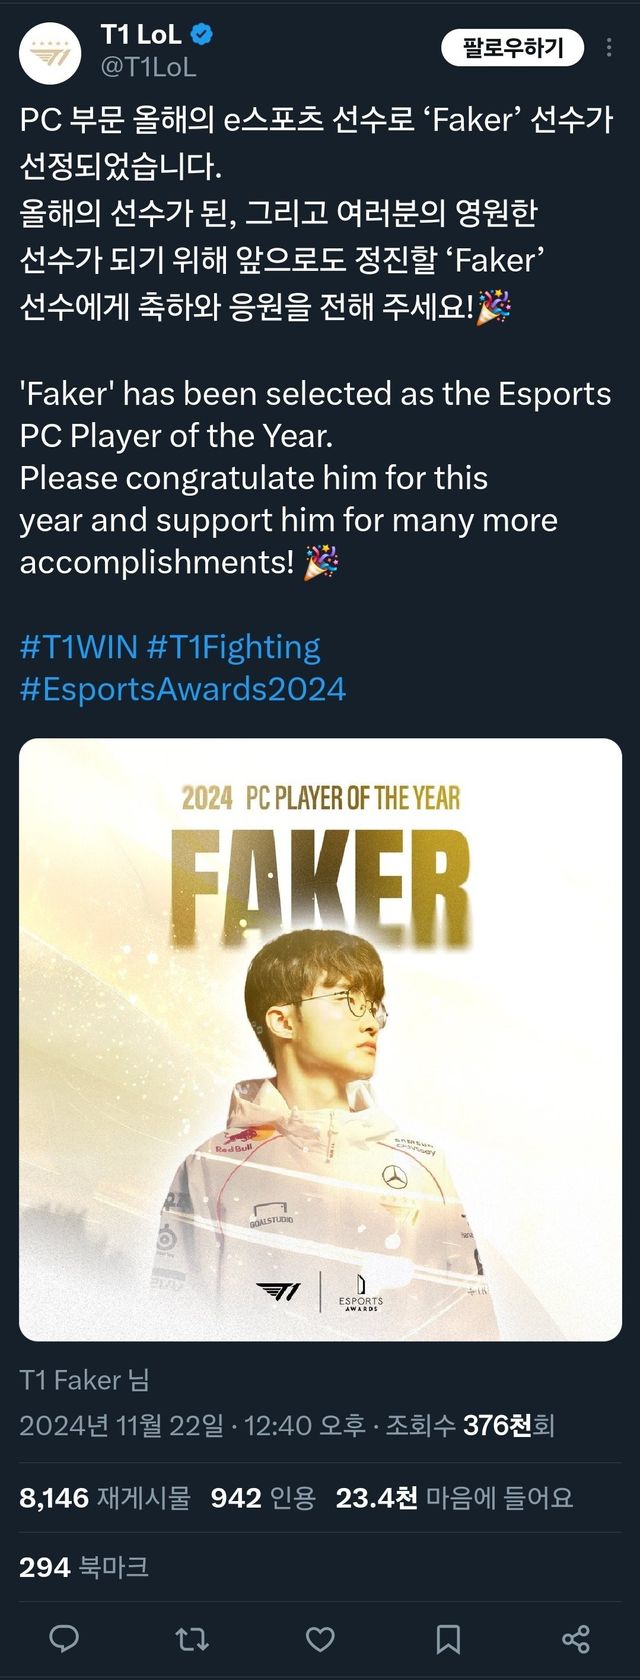Open the #EsportsAwards2024 hashtag
Image resolution: width=640 pixels, height=1680 pixels.
183,689
